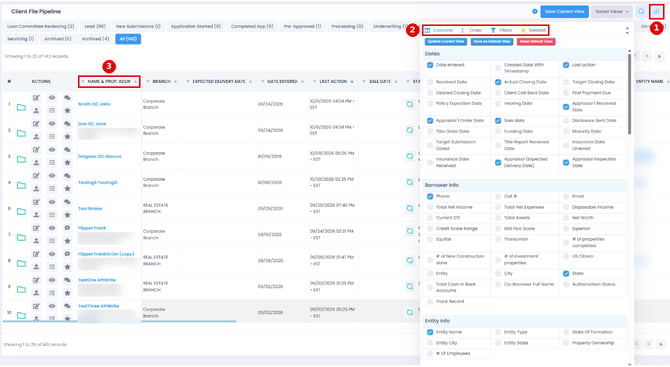Image resolution: width=670 pixels, height=367 pixels.
Task: Open folder icon for Smith DC John row
Action: coord(21,107)
